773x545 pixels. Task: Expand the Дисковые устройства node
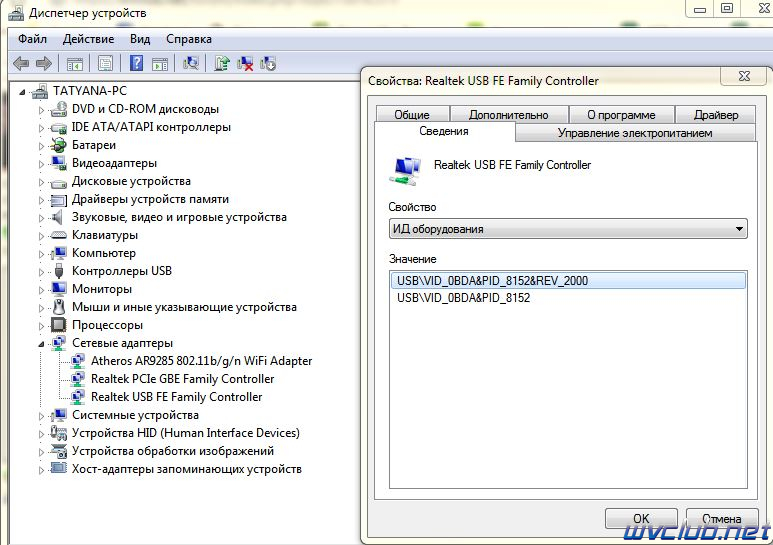point(41,182)
